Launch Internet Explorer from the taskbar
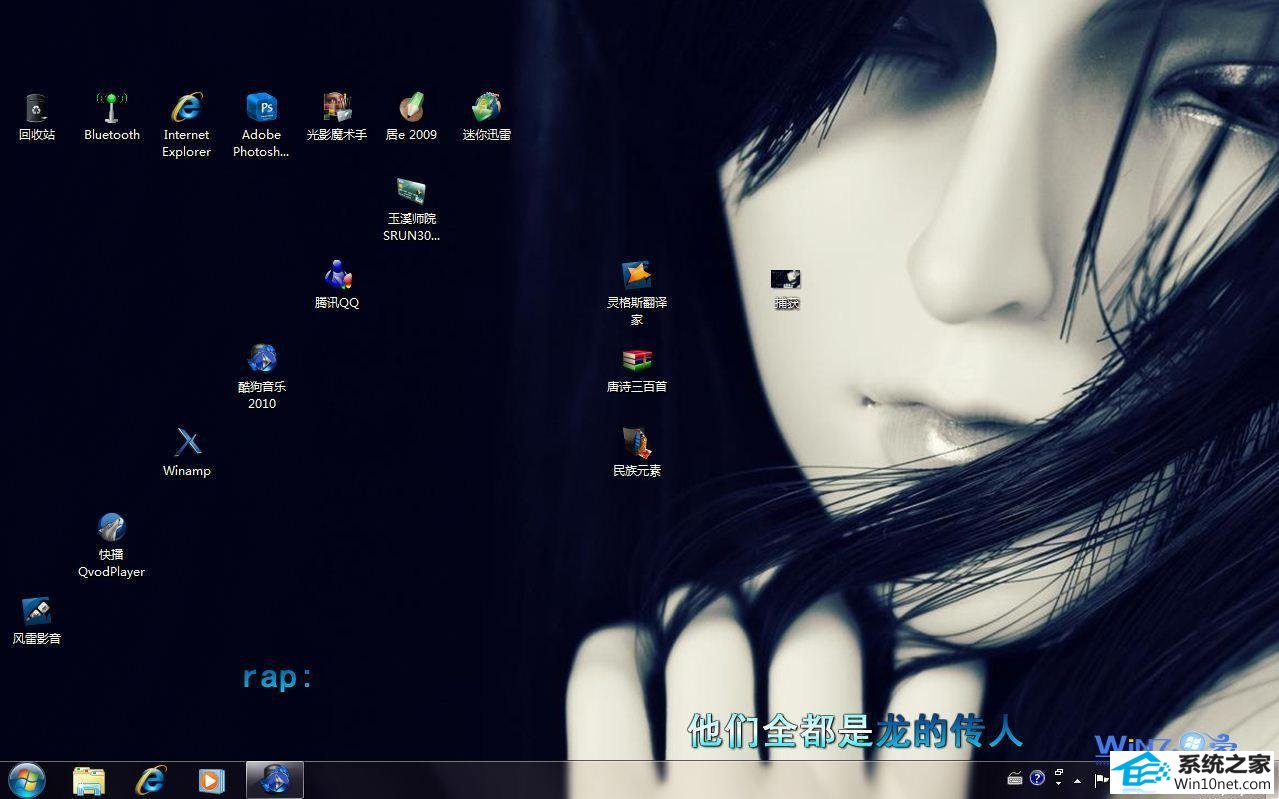Image resolution: width=1279 pixels, height=799 pixels. (x=151, y=780)
